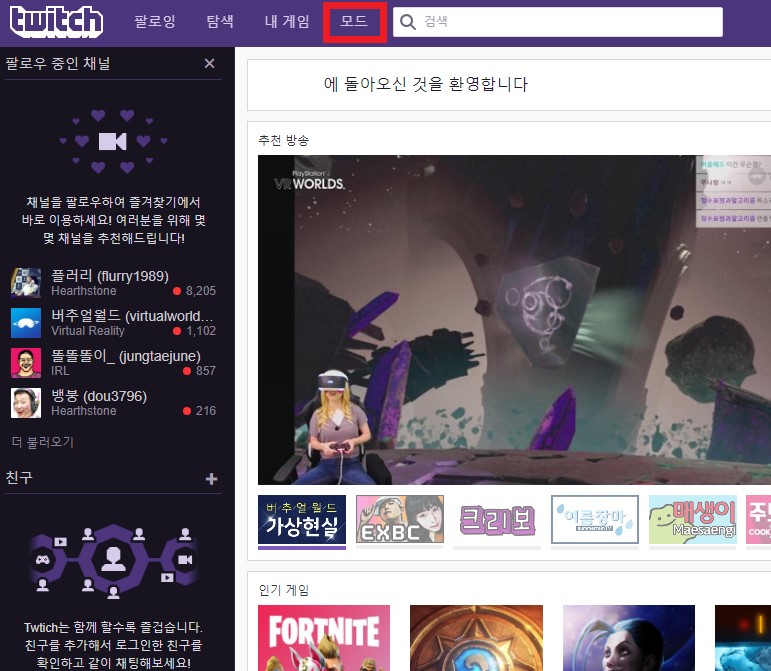Close the 팔로우 중인 채널 panel

click(x=209, y=63)
